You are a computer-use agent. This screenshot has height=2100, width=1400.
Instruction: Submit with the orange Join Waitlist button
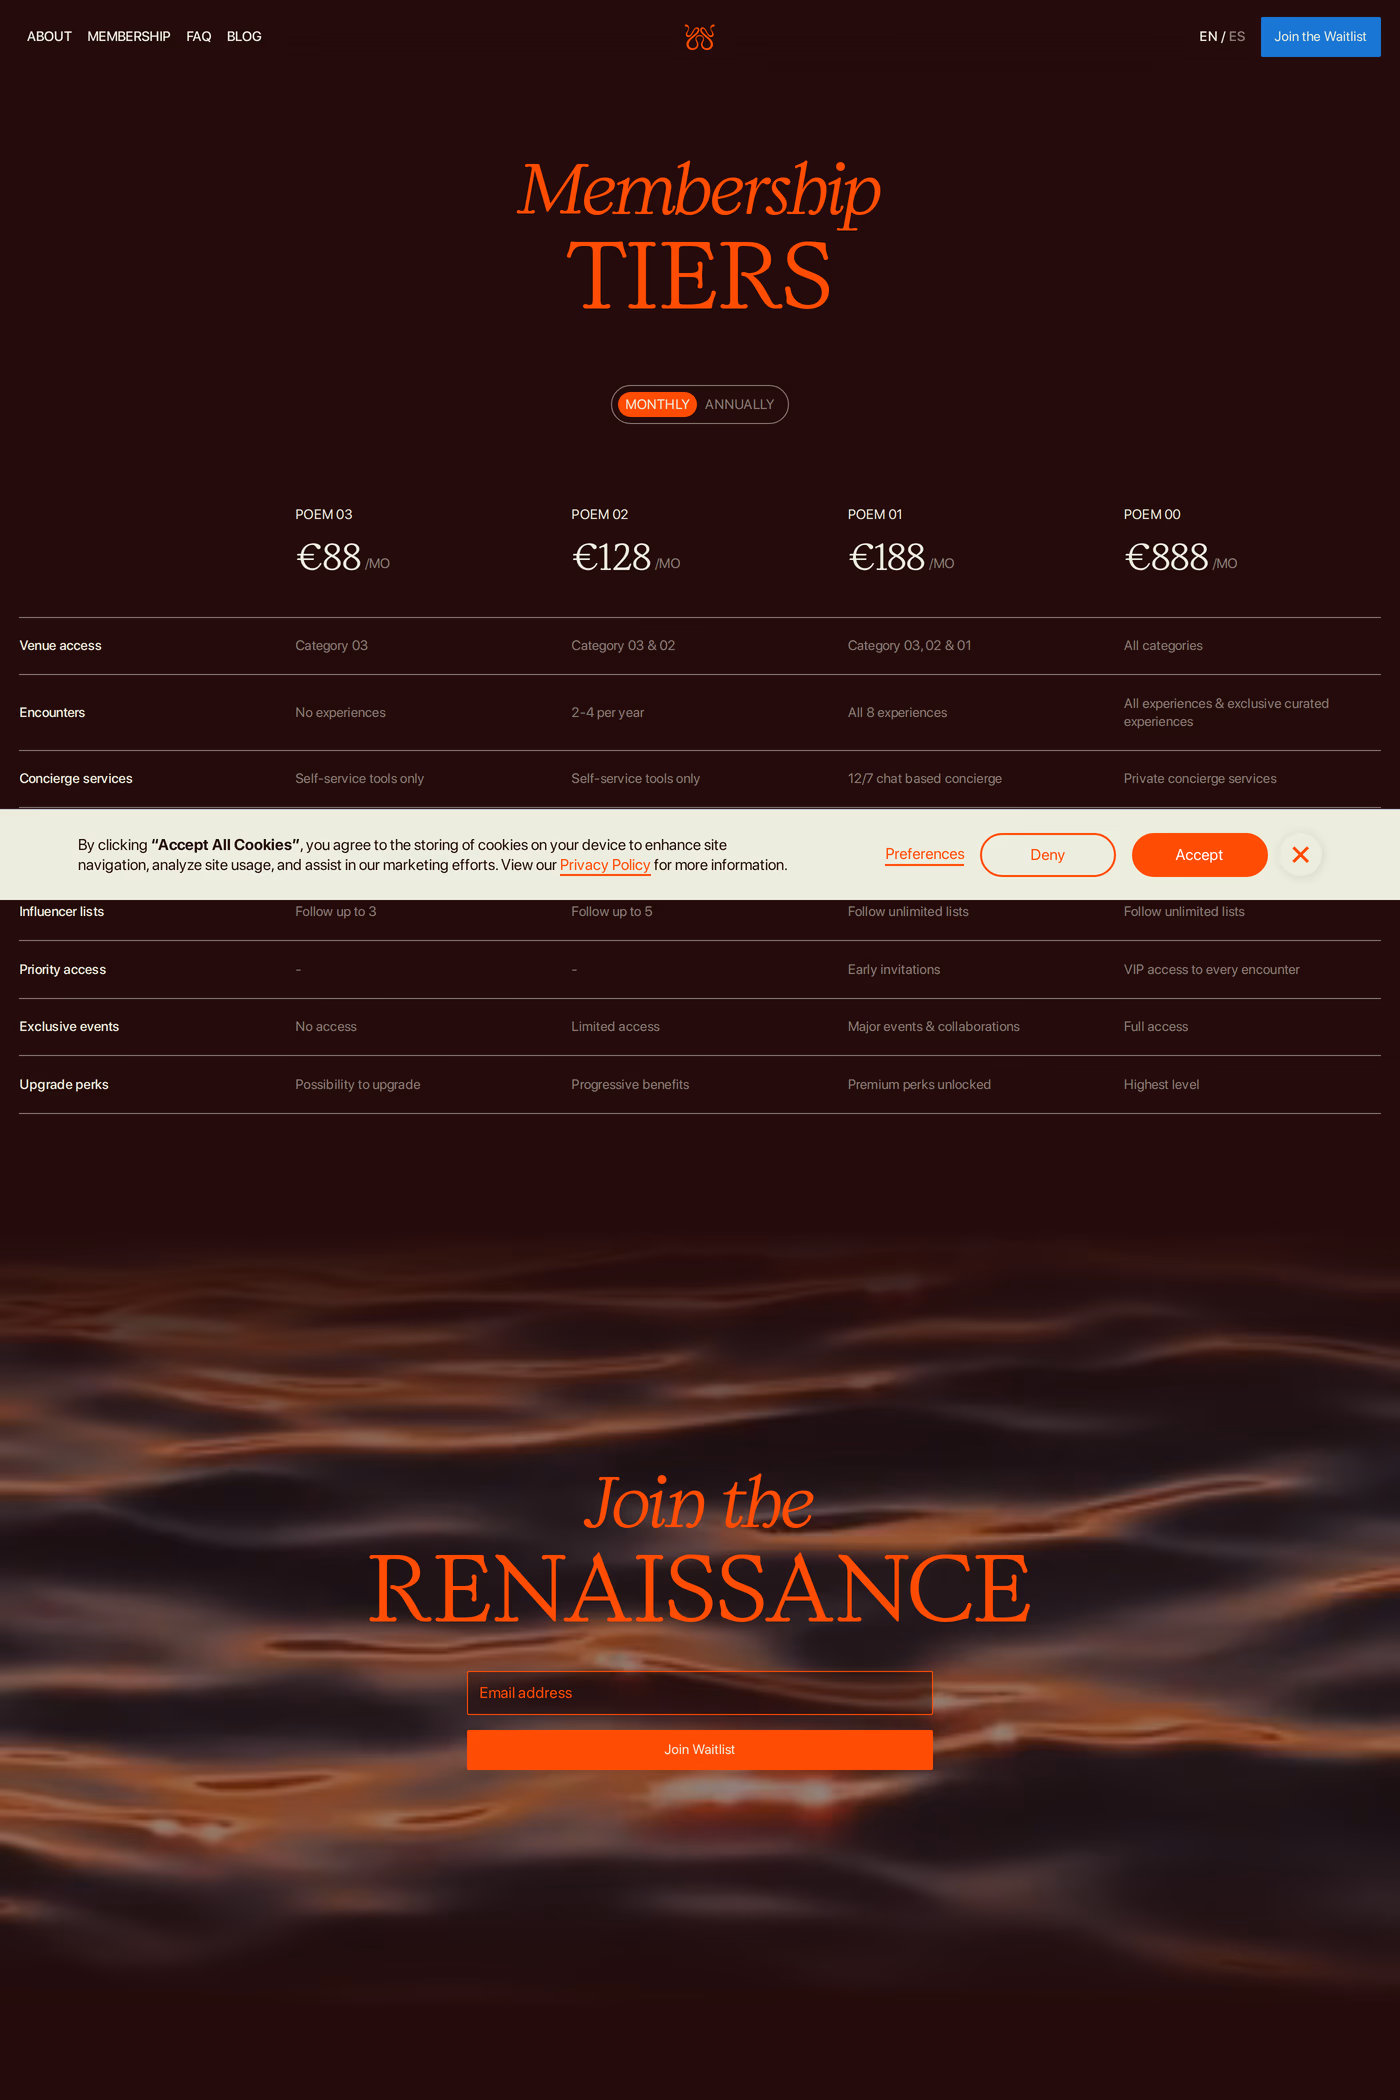tap(699, 1750)
